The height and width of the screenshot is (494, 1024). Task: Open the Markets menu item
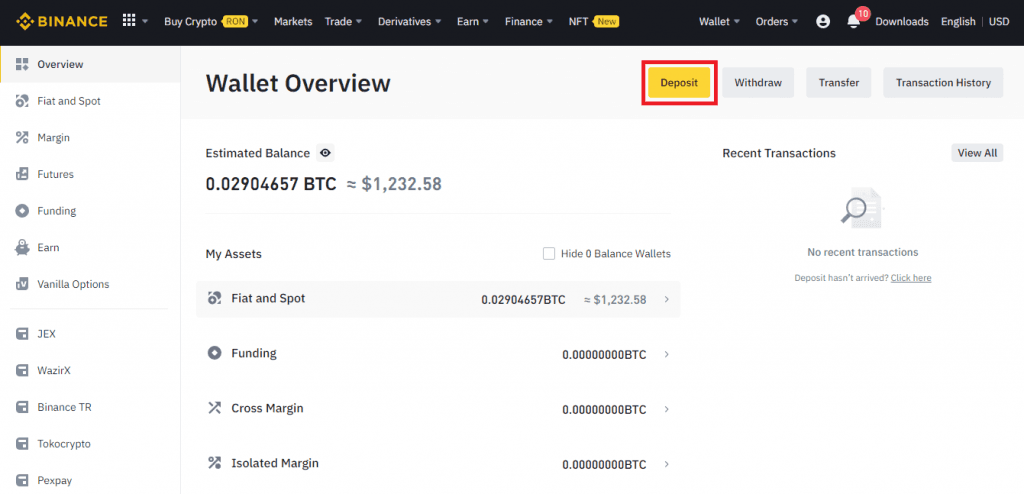coord(293,21)
